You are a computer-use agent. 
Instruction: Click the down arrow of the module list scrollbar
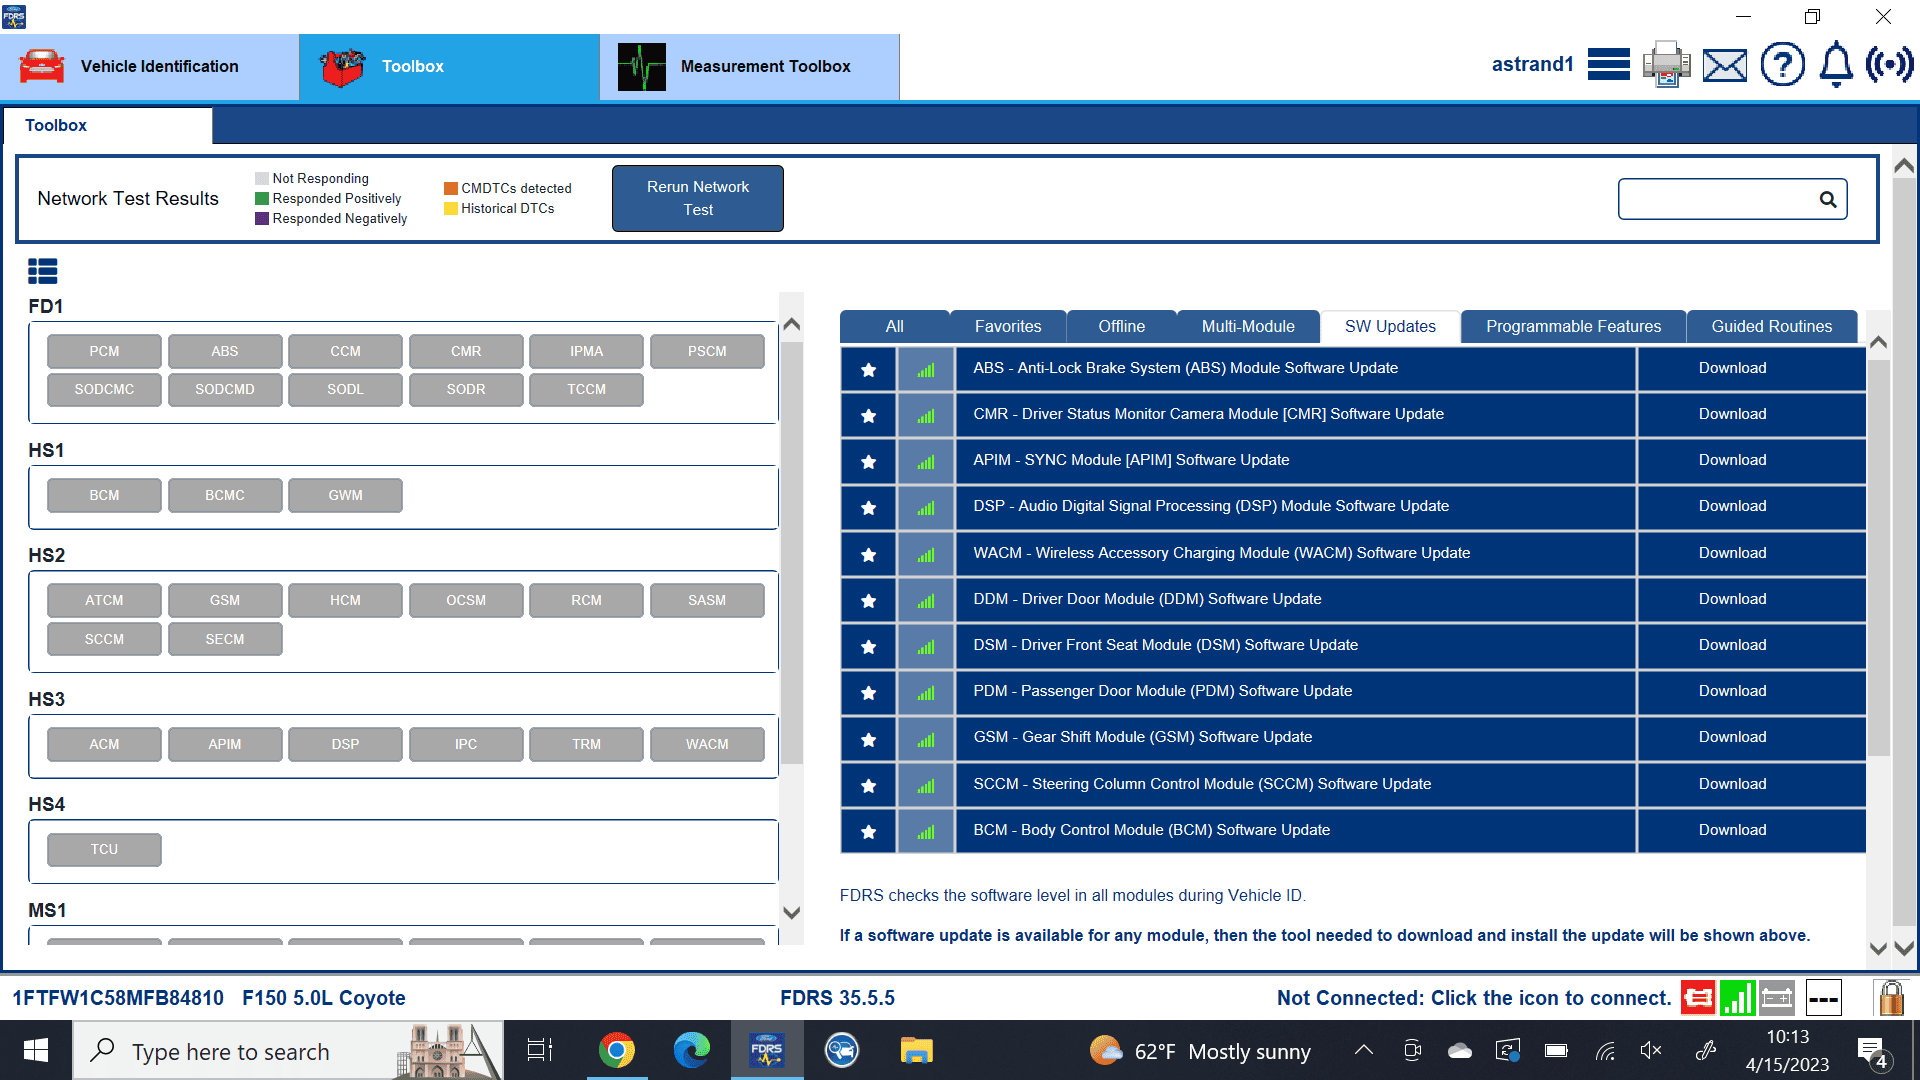tap(792, 912)
